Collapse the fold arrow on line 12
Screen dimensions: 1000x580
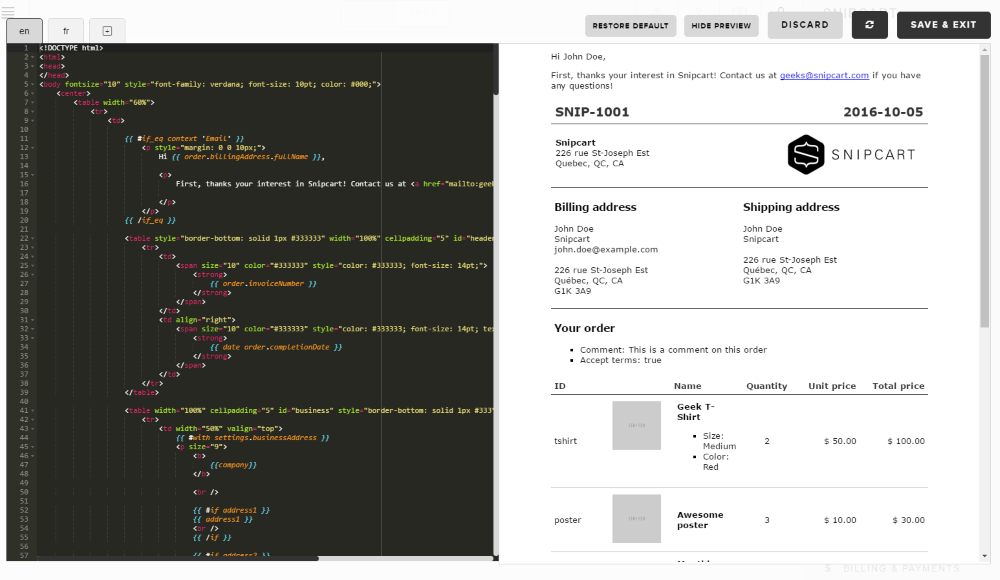tap(33, 147)
